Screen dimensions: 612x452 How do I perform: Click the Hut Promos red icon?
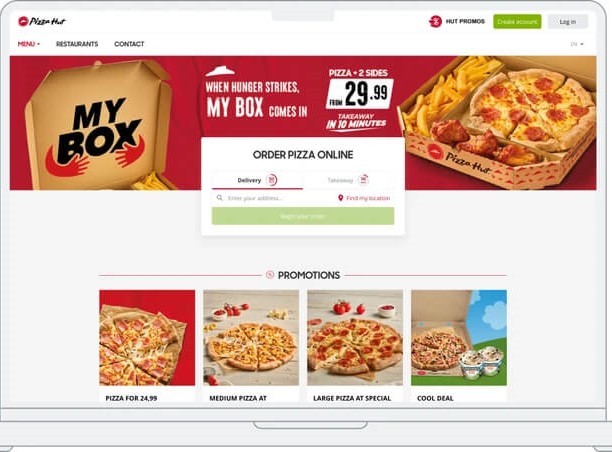(x=435, y=21)
